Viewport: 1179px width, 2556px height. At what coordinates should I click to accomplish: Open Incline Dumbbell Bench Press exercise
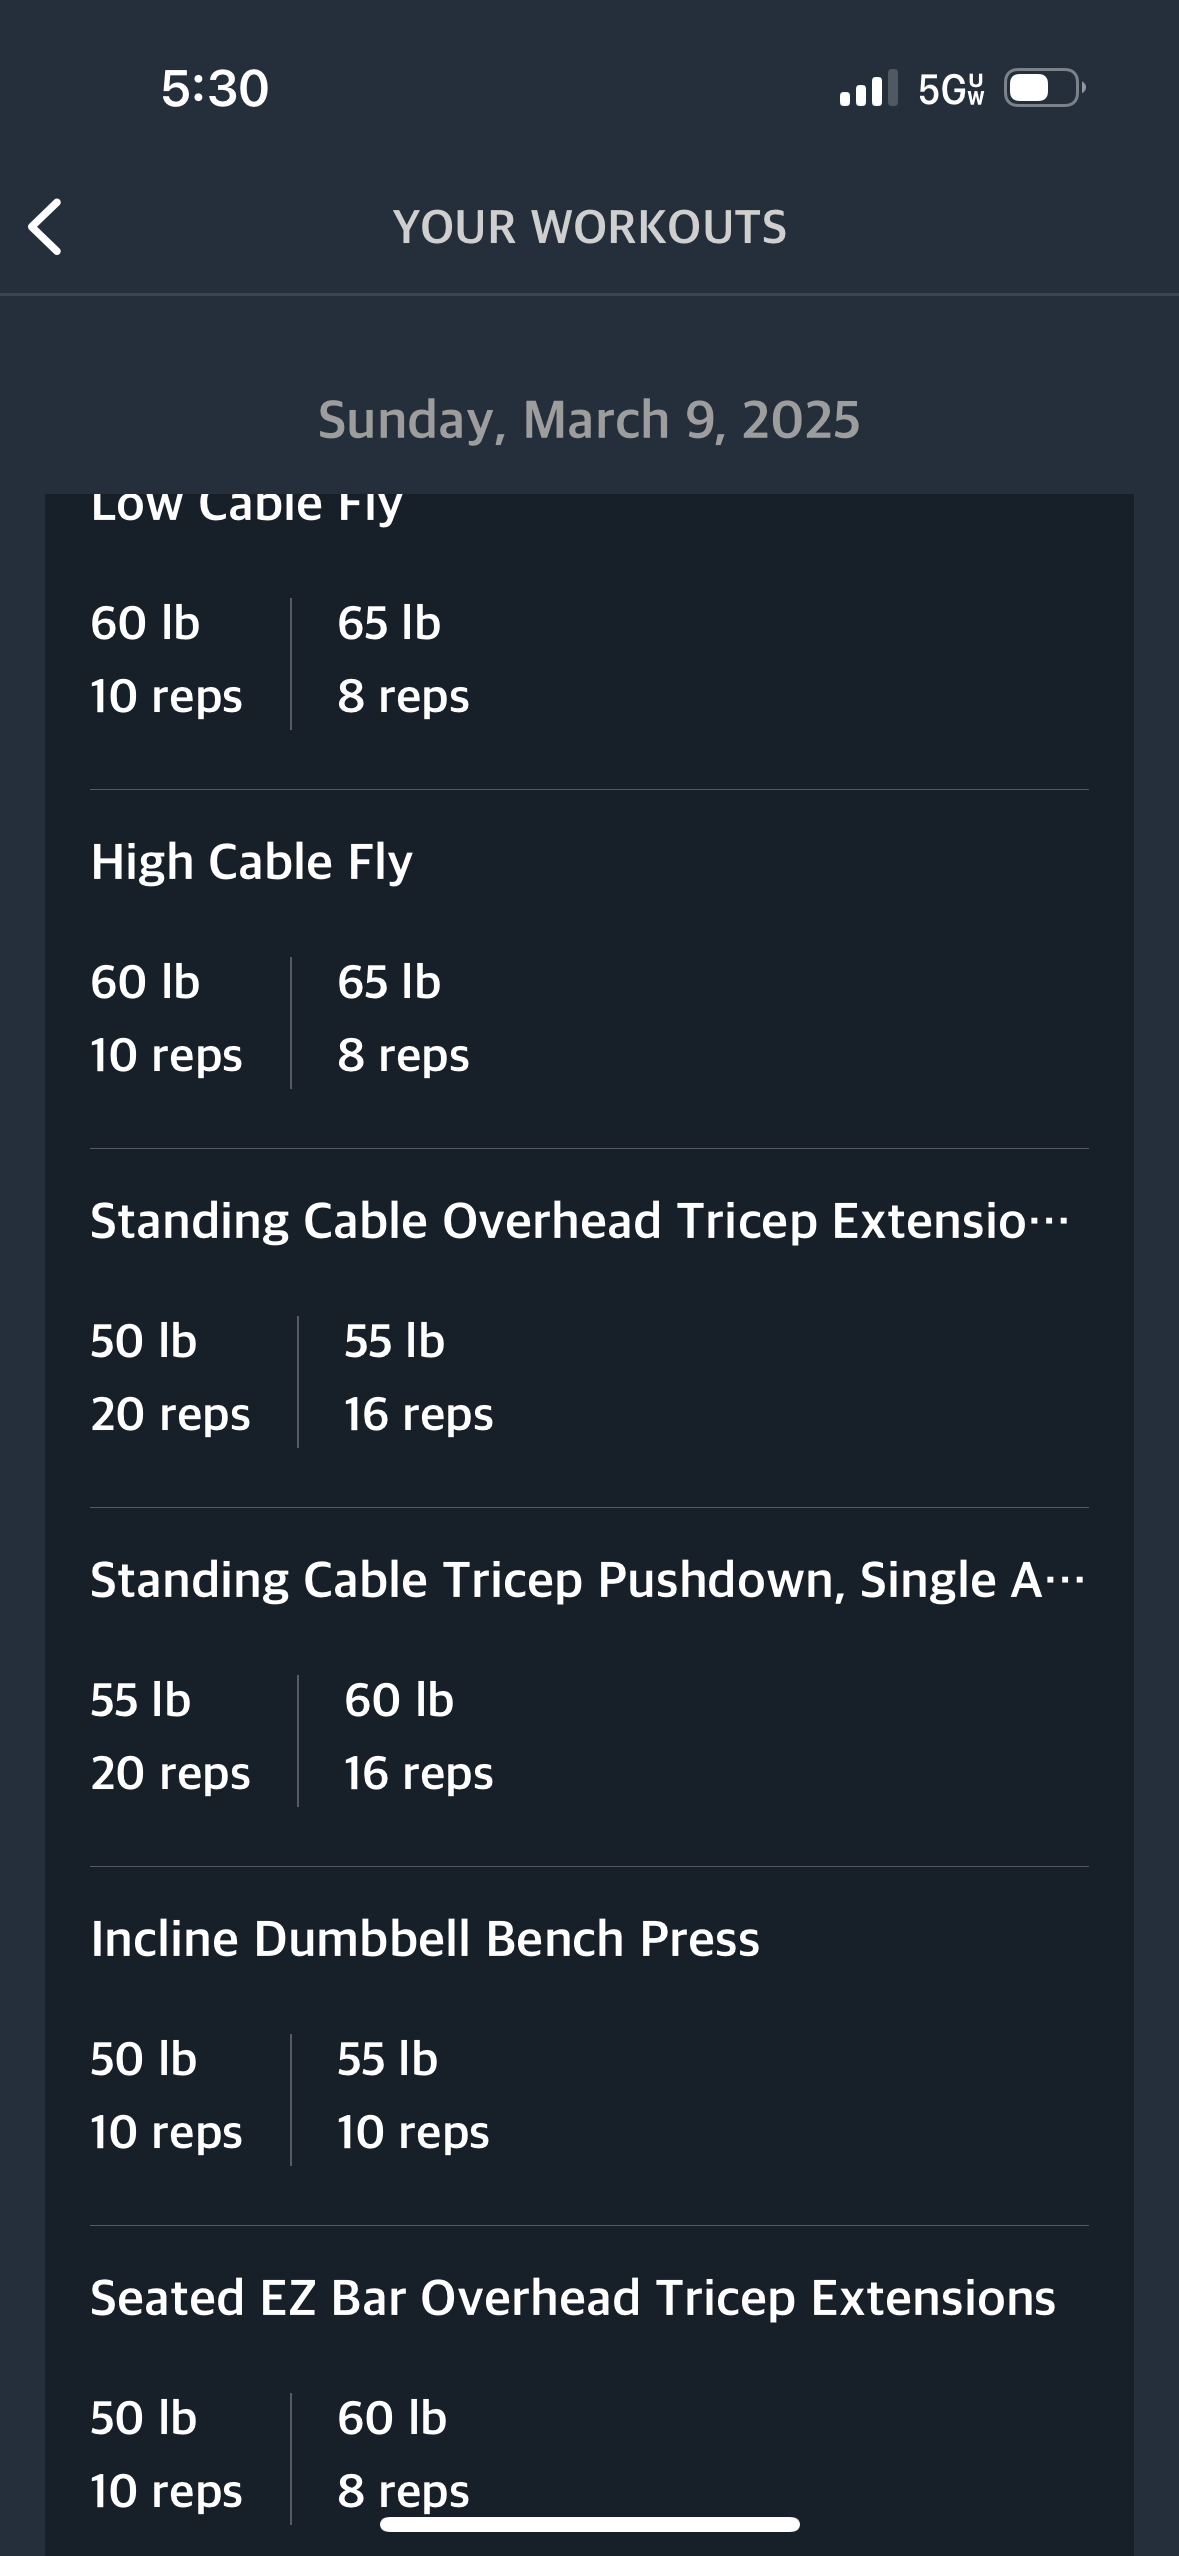coord(425,1939)
